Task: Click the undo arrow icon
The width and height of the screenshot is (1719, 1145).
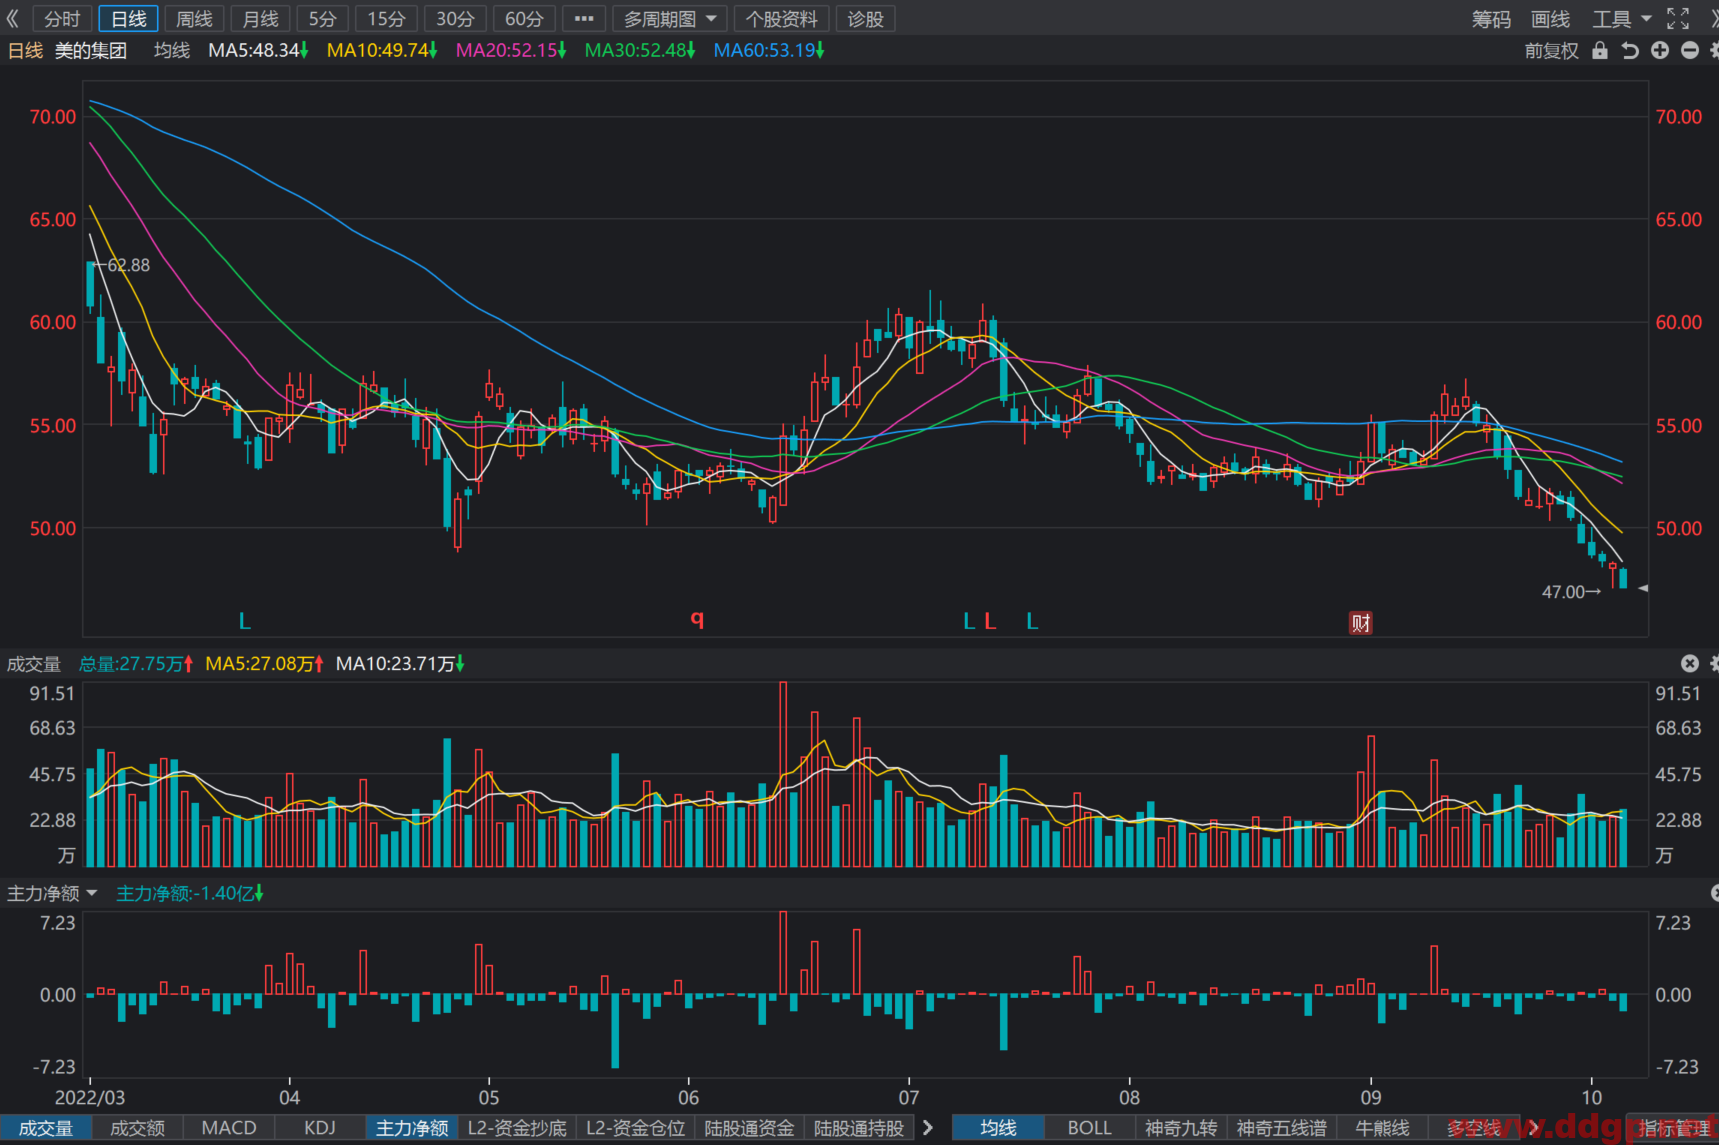Action: tap(1630, 50)
